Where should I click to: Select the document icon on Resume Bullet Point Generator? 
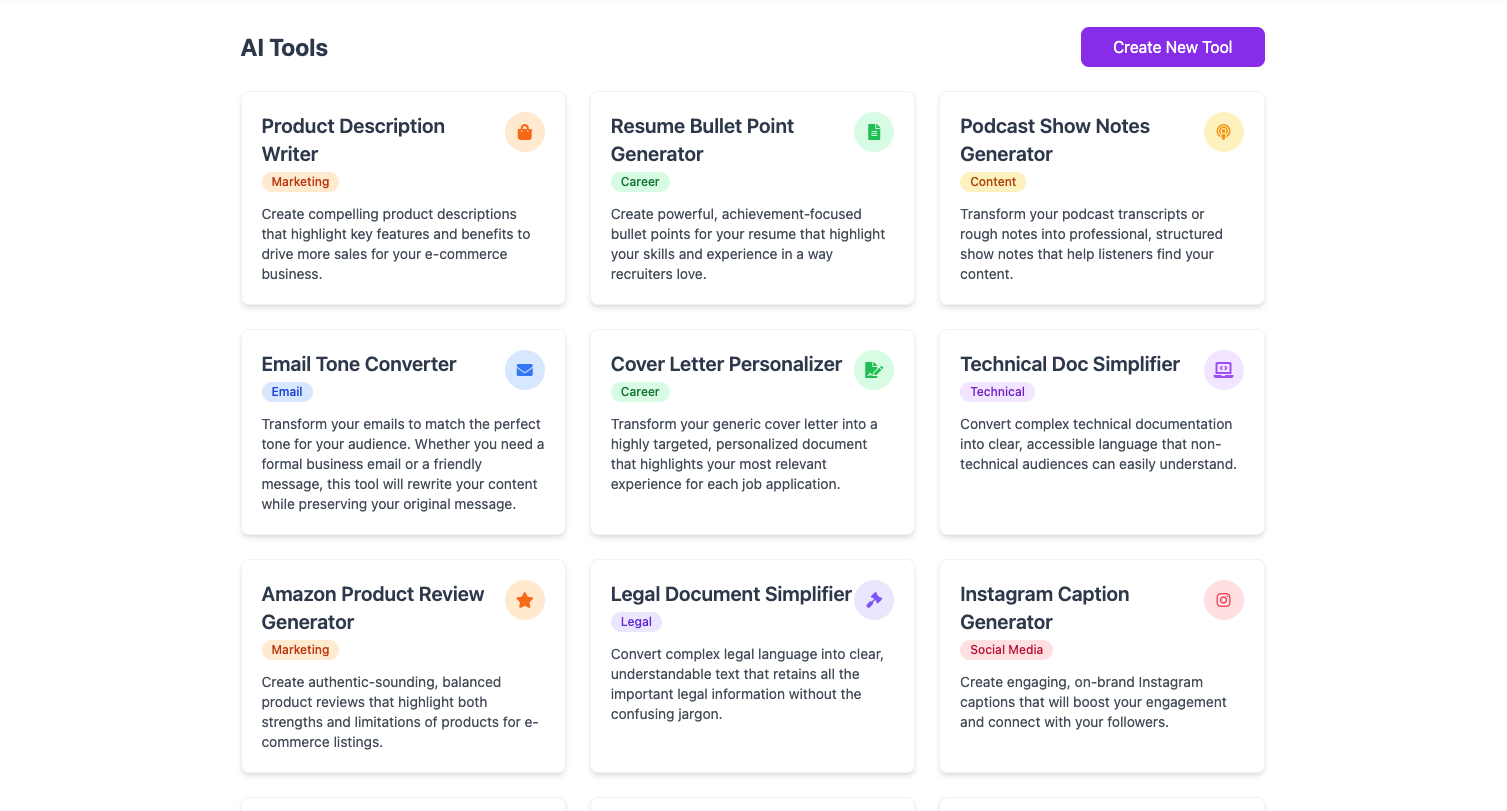pos(873,131)
